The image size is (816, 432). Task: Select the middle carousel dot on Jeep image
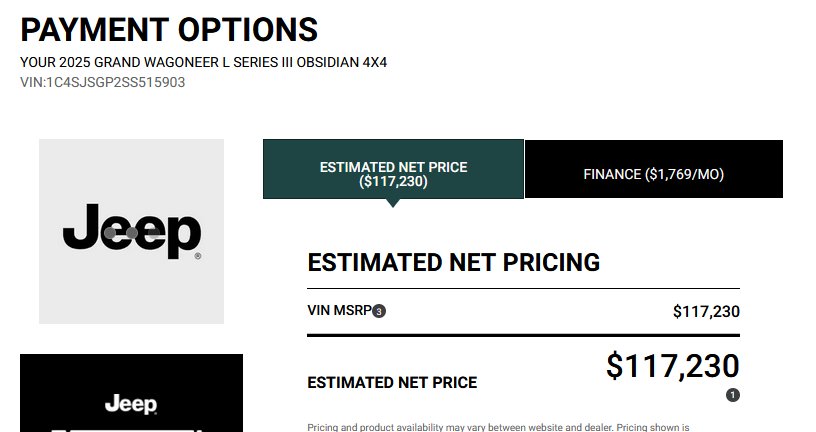point(132,233)
